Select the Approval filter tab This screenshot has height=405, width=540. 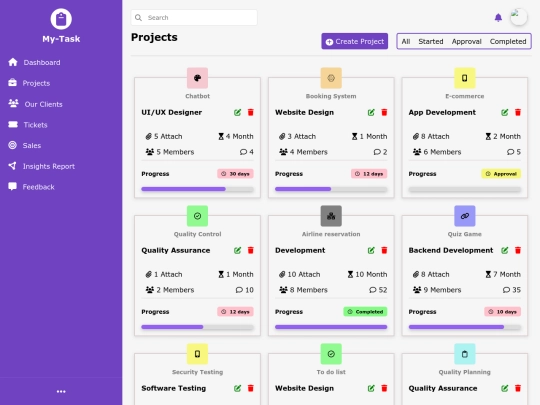[466, 41]
